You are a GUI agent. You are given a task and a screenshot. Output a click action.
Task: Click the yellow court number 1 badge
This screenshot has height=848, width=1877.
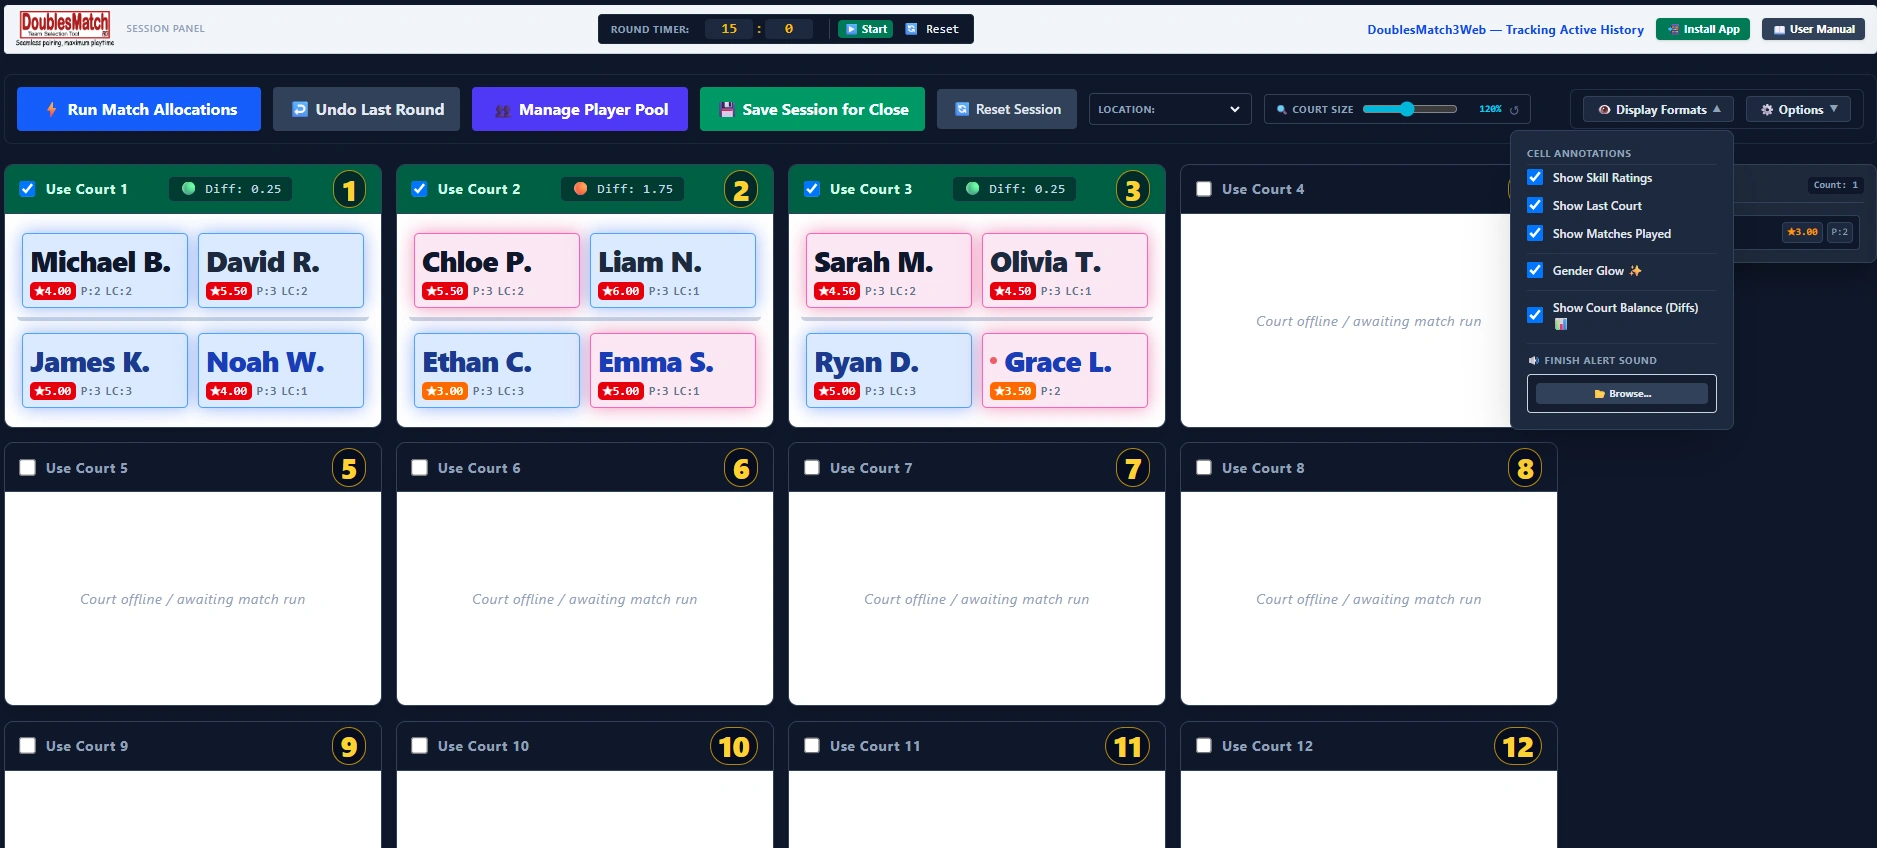click(x=349, y=190)
